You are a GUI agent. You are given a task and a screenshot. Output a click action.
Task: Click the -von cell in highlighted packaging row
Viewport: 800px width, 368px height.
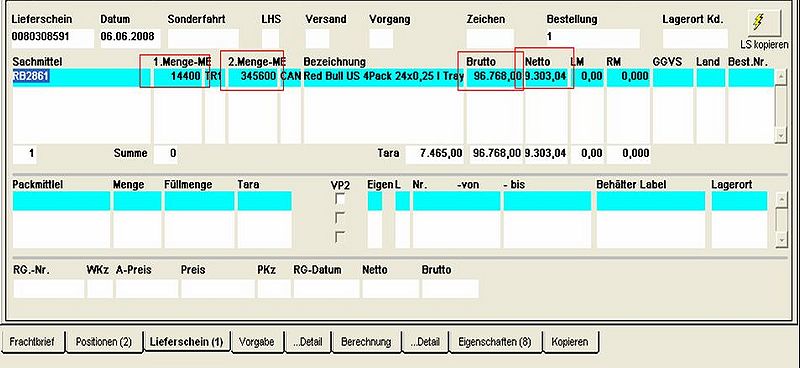pyautogui.click(x=456, y=201)
